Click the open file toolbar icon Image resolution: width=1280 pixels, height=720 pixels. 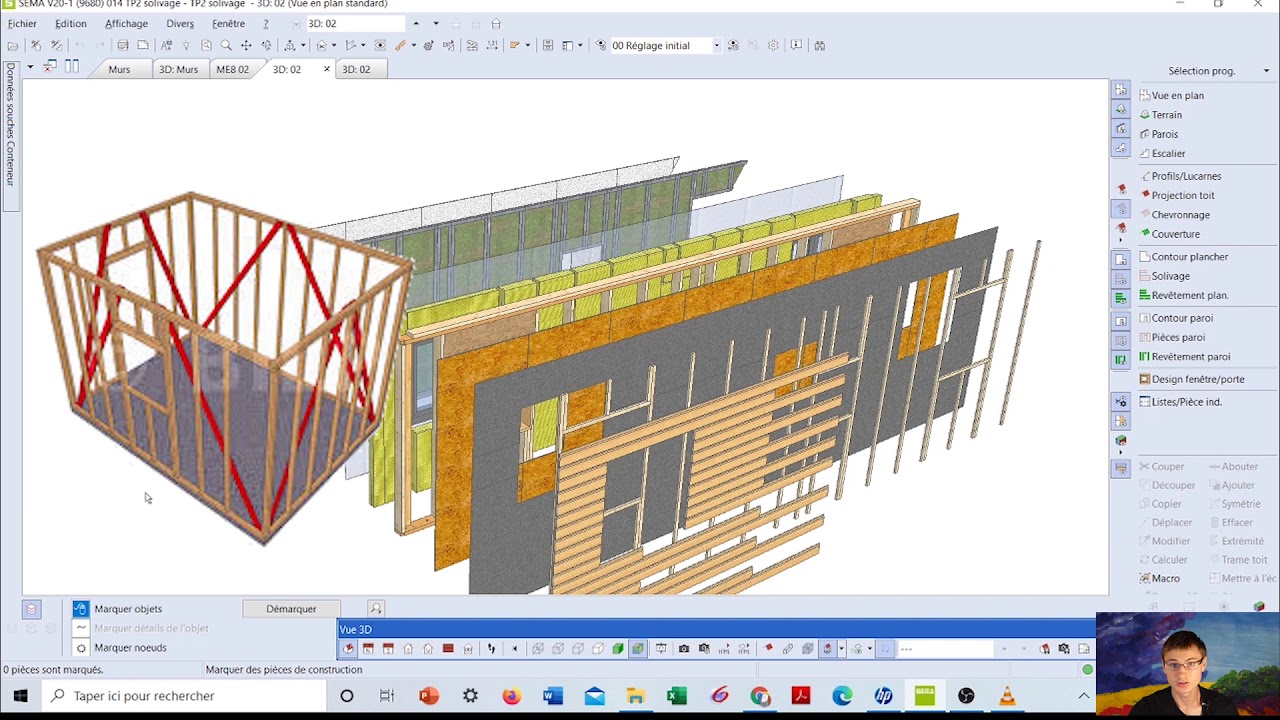point(13,45)
